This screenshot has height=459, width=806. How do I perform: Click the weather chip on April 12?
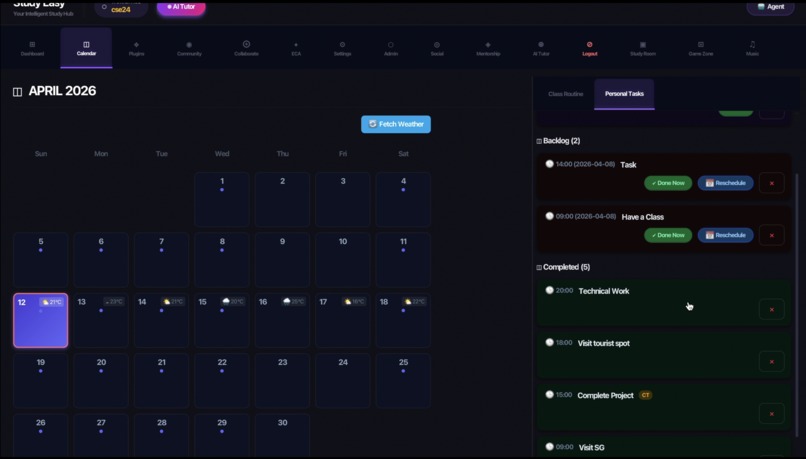pyautogui.click(x=52, y=302)
